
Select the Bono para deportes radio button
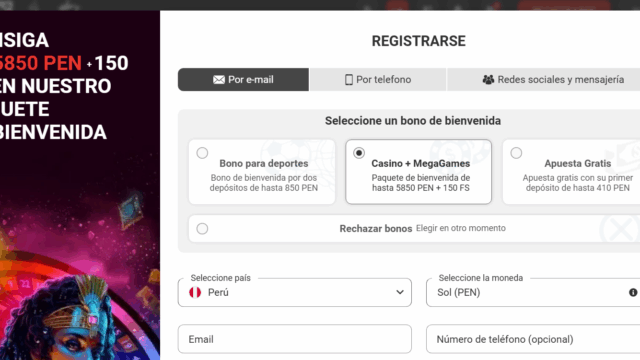(202, 153)
